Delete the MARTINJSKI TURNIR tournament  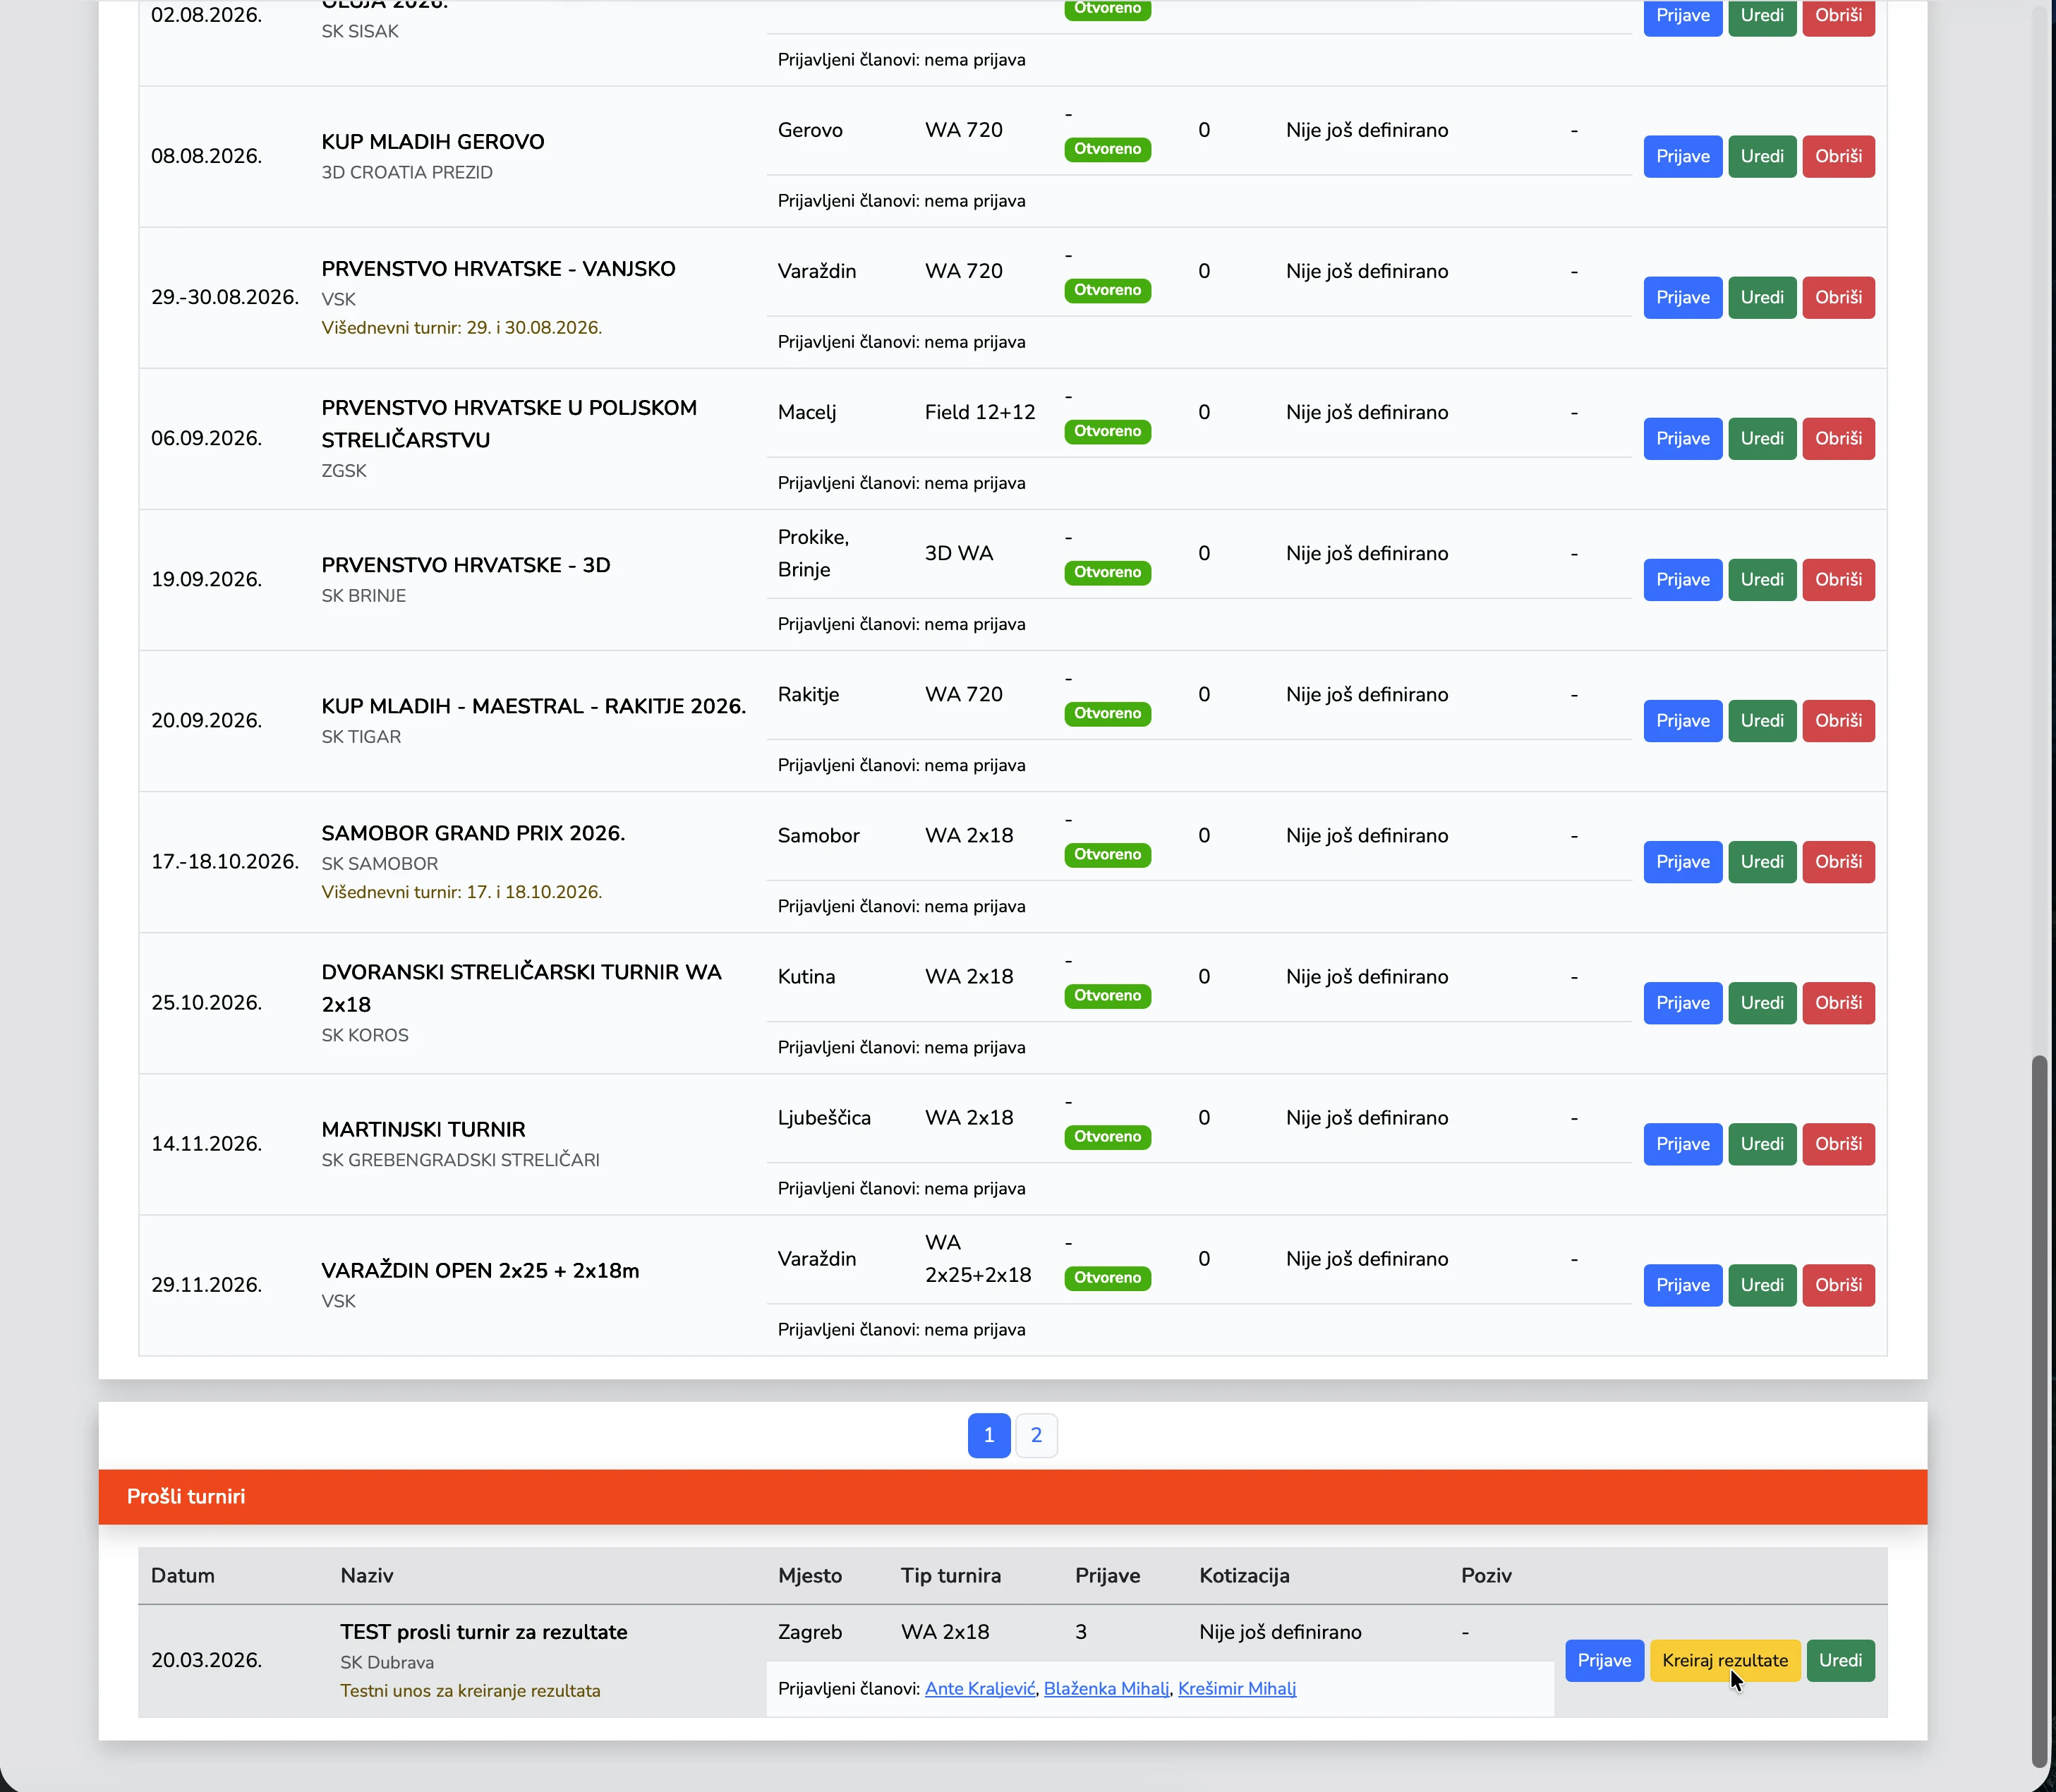1838,1143
